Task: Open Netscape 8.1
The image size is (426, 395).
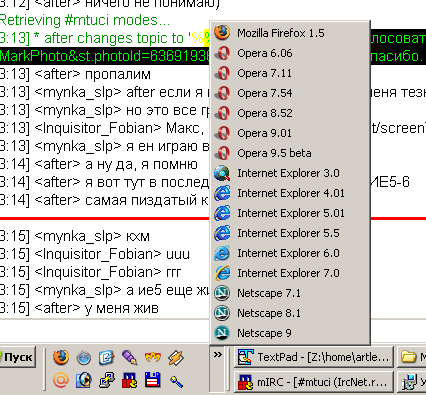Action: pyautogui.click(x=290, y=313)
